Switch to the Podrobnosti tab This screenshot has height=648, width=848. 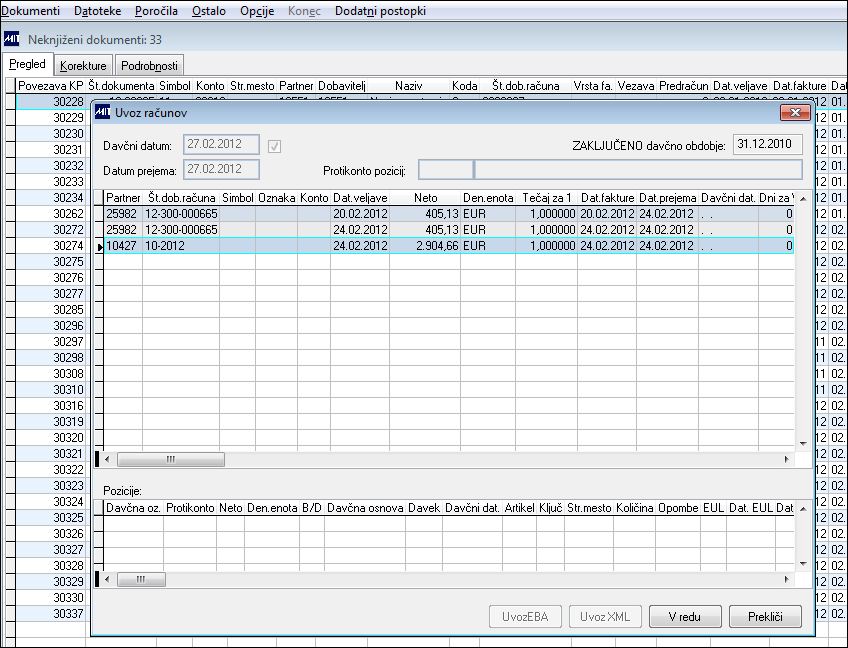[149, 65]
